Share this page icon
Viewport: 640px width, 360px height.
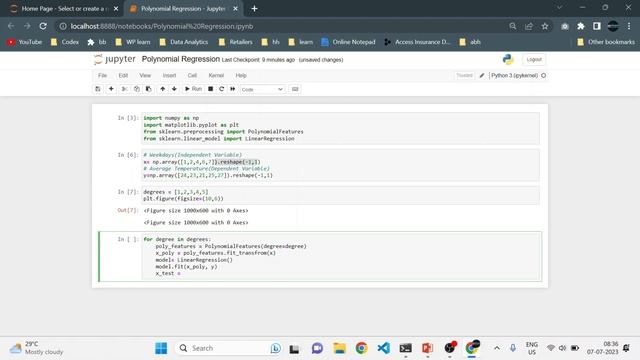coord(529,26)
